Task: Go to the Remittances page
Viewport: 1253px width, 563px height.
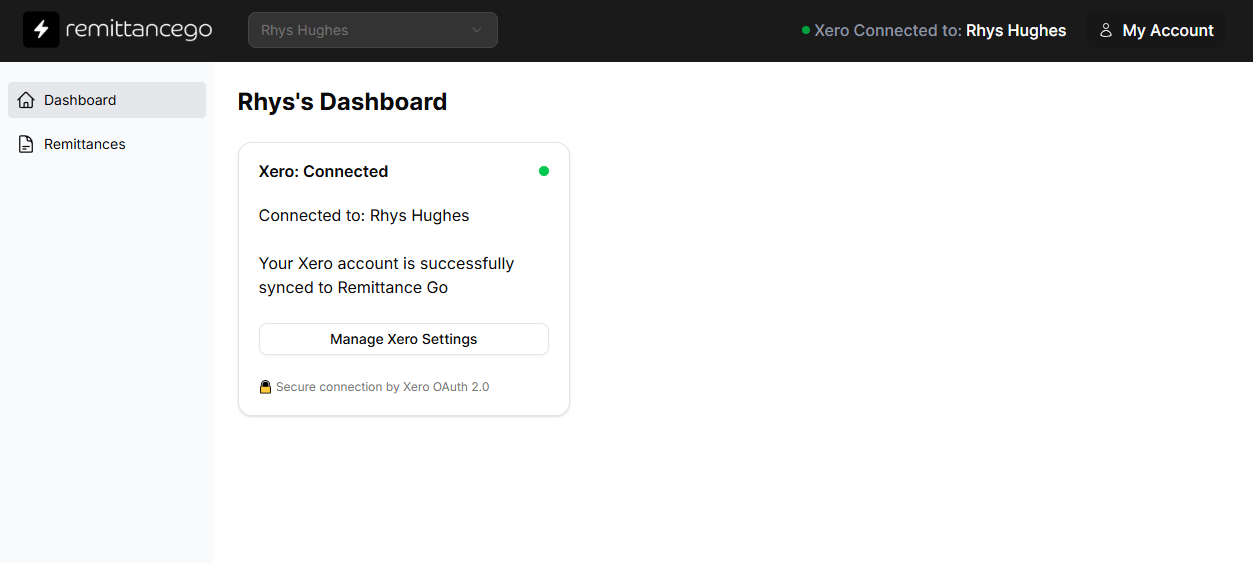Action: [85, 144]
